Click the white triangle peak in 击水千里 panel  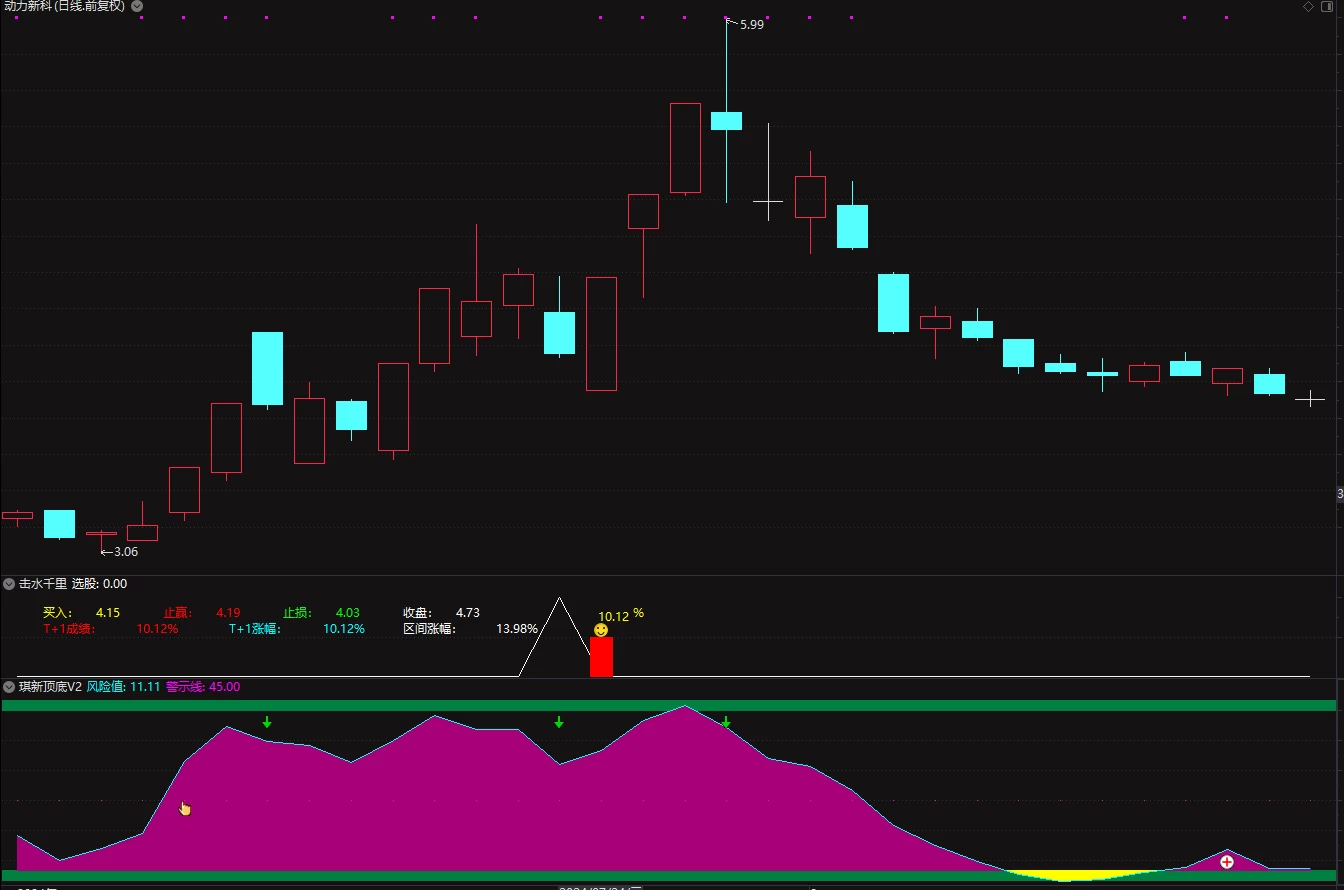point(559,600)
